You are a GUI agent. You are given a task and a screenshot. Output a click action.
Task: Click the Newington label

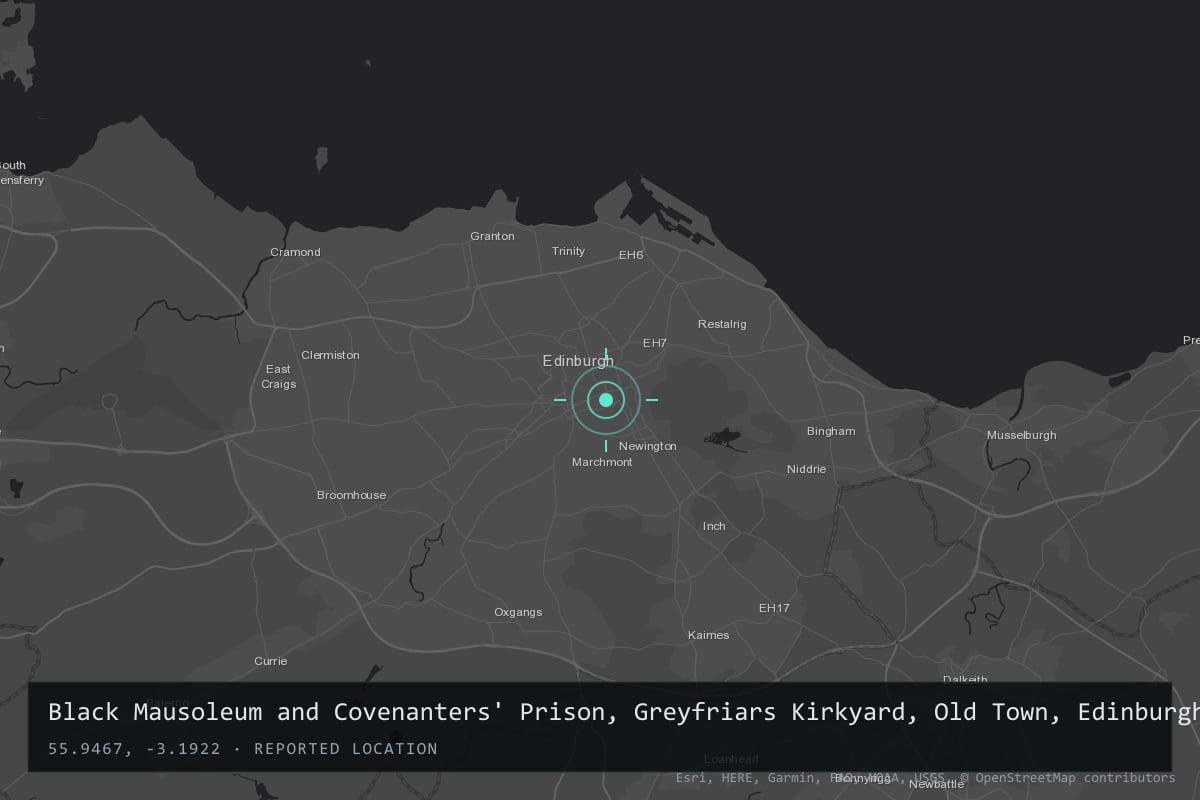pyautogui.click(x=648, y=446)
